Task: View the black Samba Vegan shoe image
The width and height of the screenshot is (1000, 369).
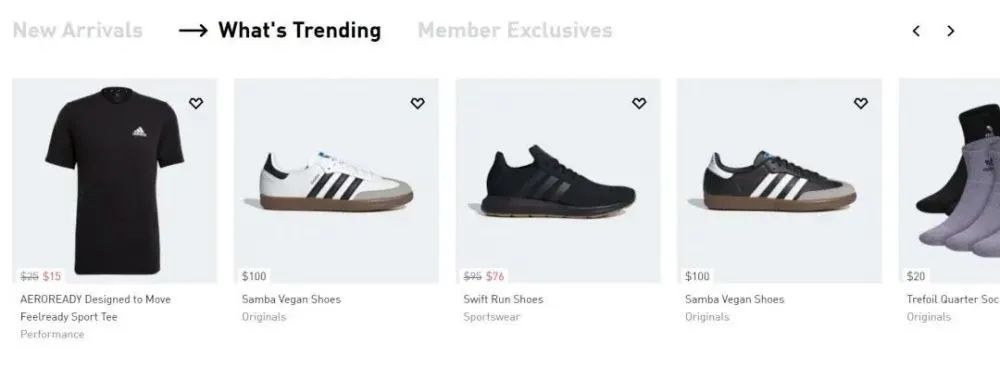Action: click(779, 180)
